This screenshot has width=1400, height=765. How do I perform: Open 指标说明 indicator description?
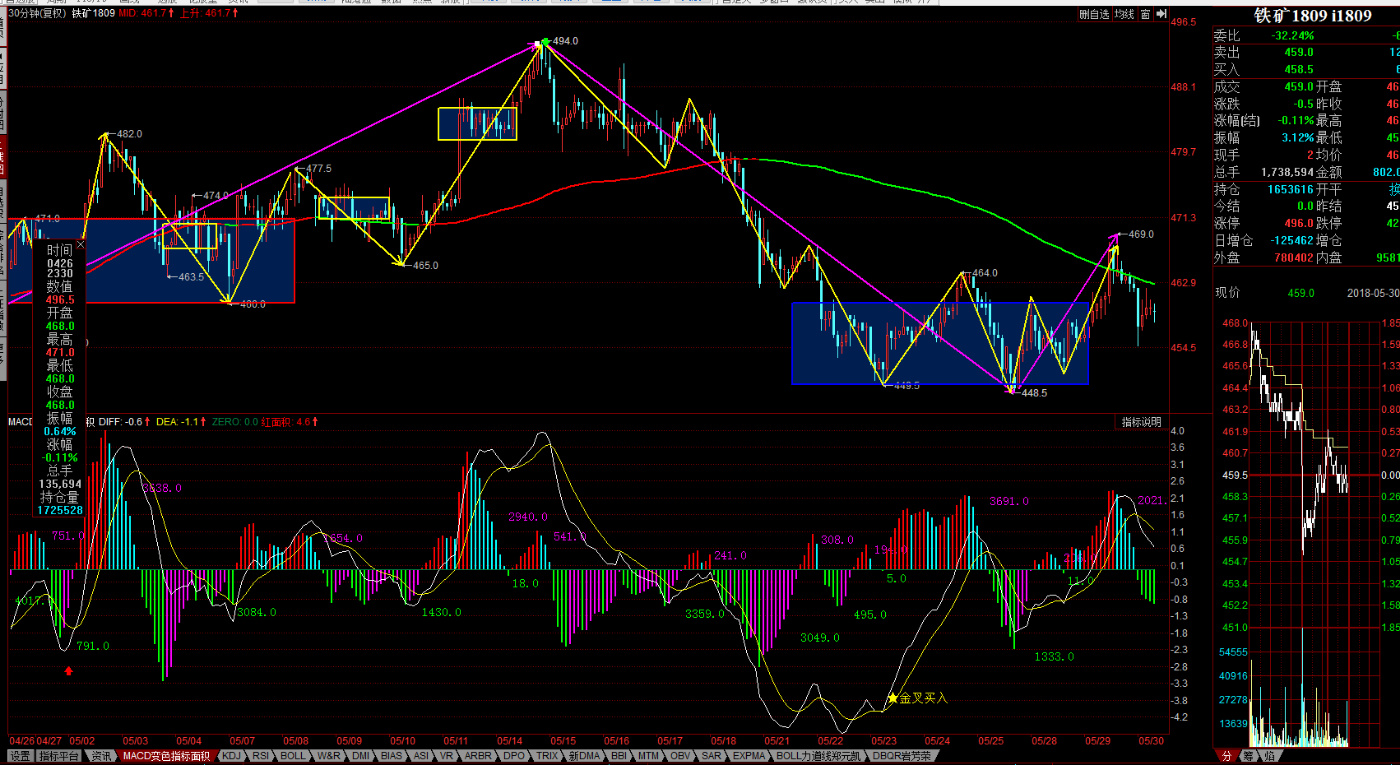1141,422
